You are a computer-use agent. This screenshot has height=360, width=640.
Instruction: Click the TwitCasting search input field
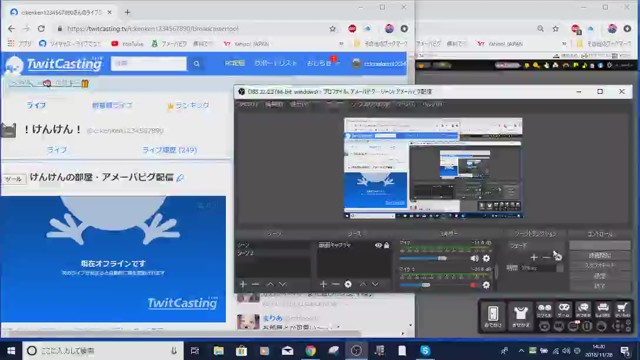(x=149, y=64)
